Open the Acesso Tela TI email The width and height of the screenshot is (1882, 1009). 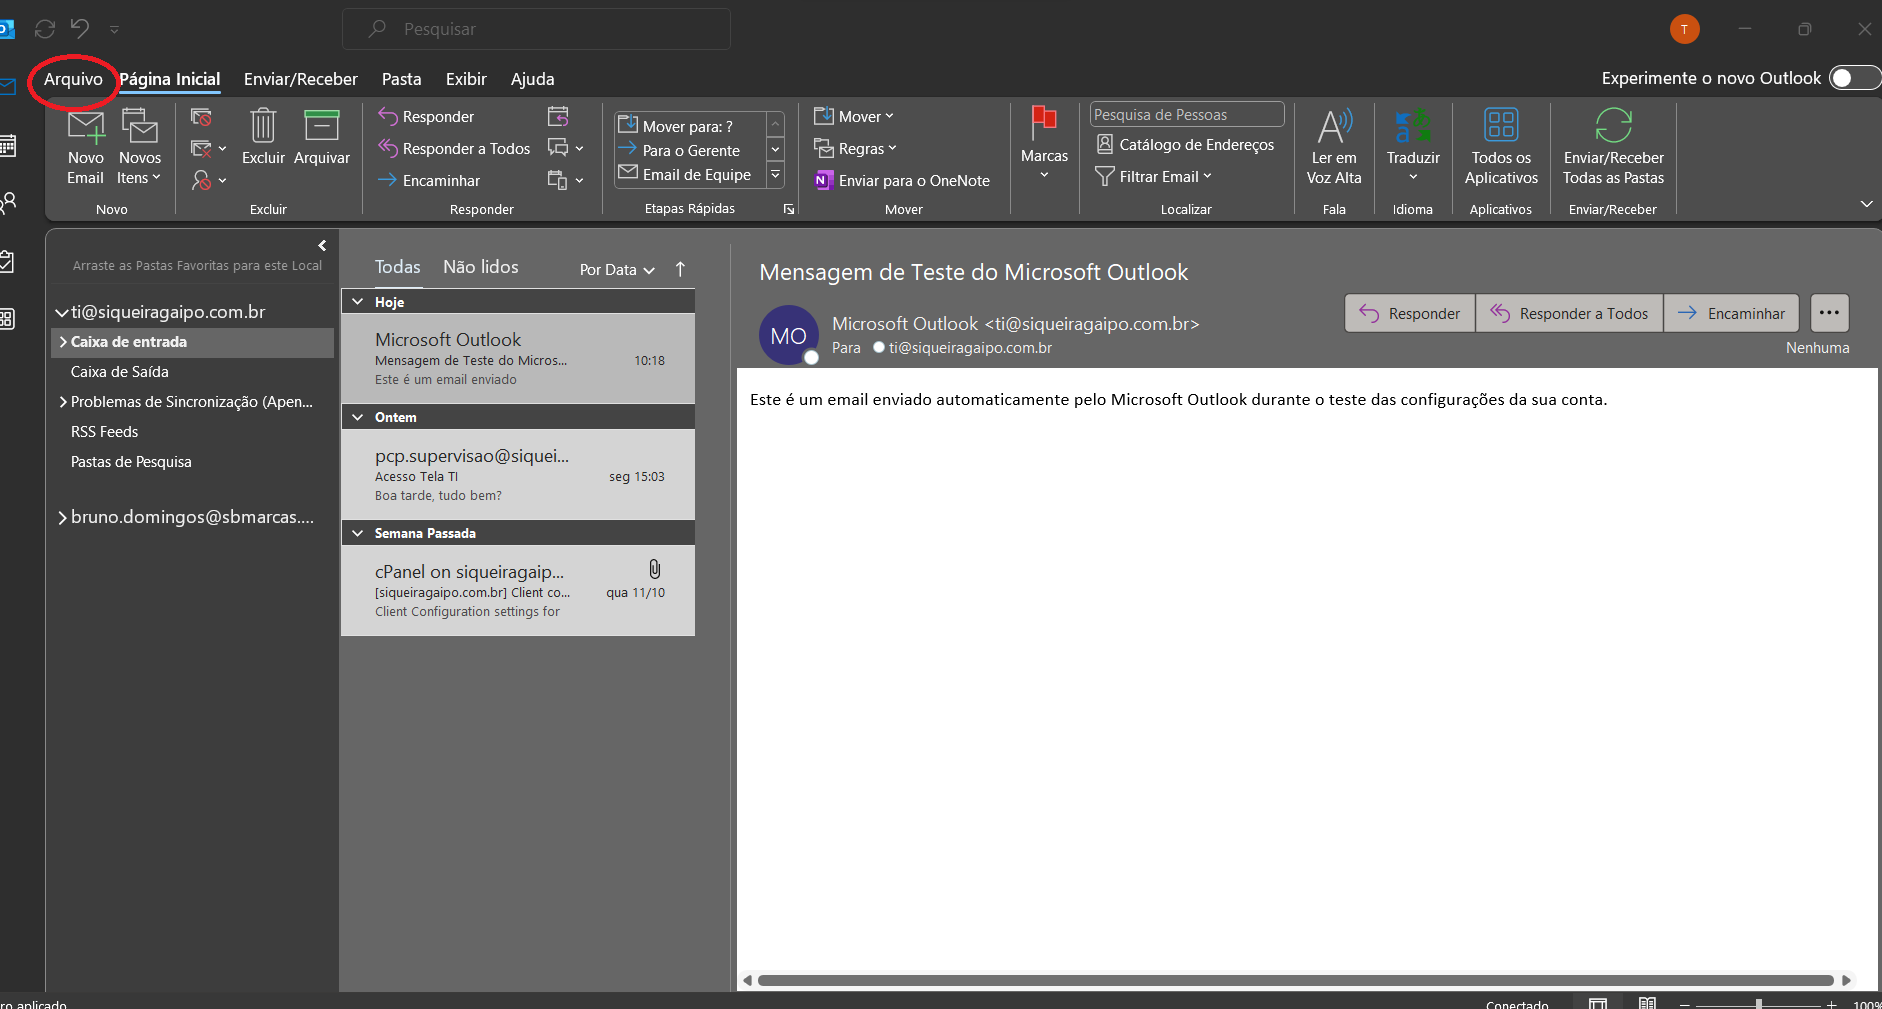pyautogui.click(x=518, y=475)
